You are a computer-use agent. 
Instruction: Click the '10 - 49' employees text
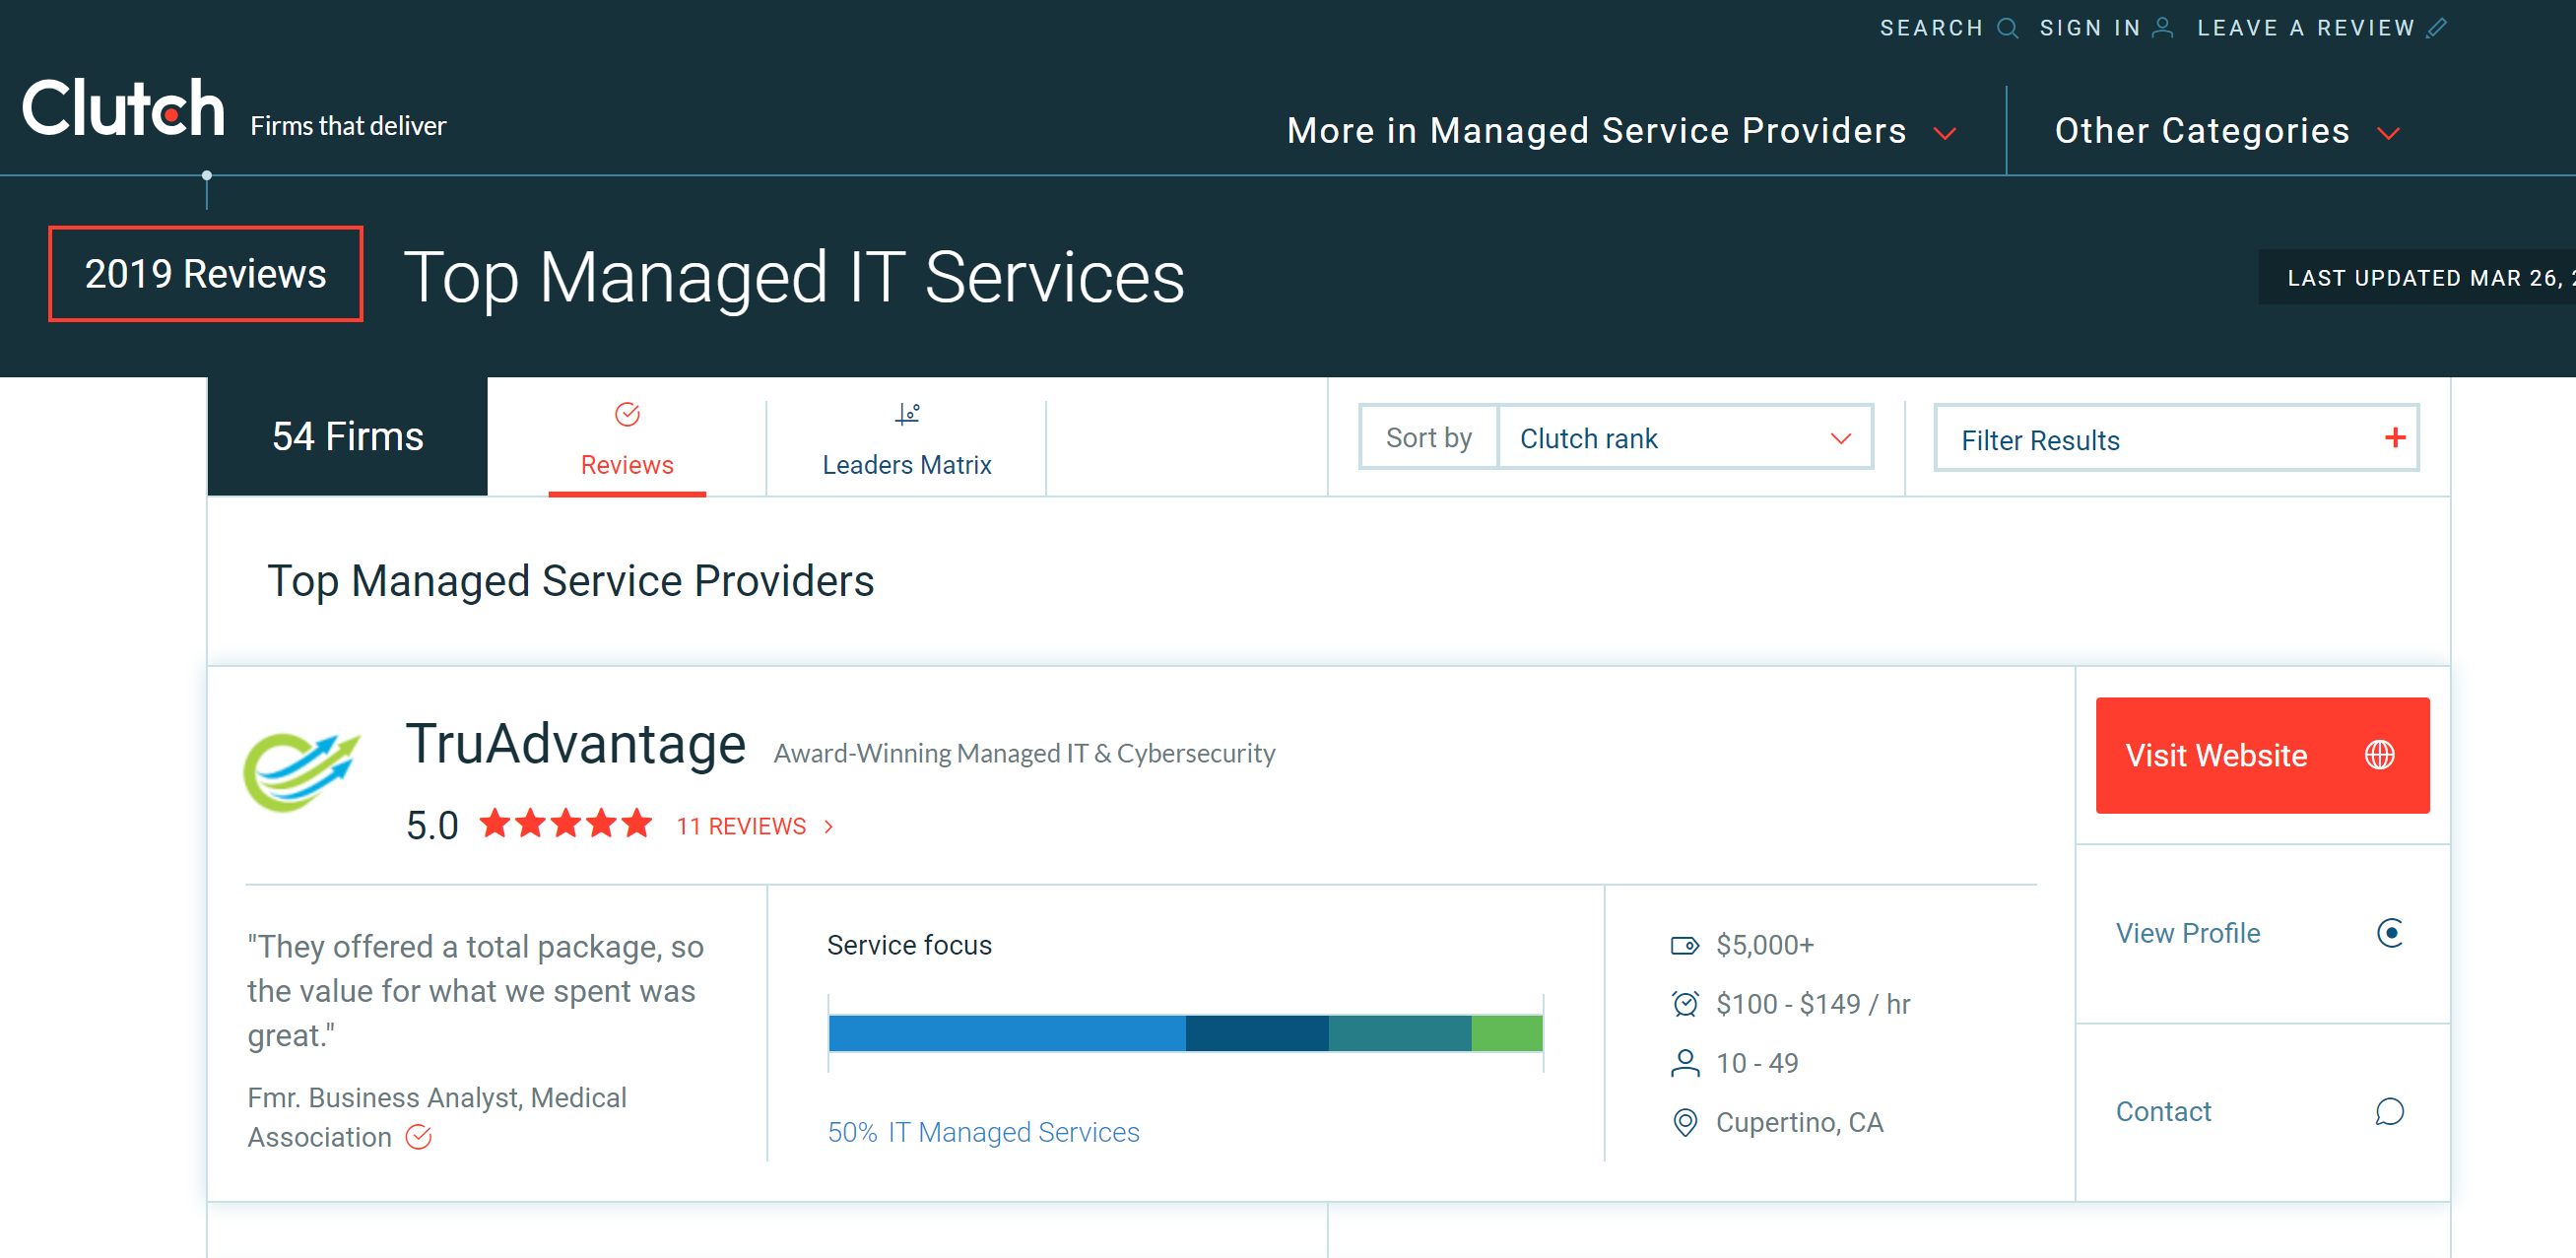point(1757,1063)
